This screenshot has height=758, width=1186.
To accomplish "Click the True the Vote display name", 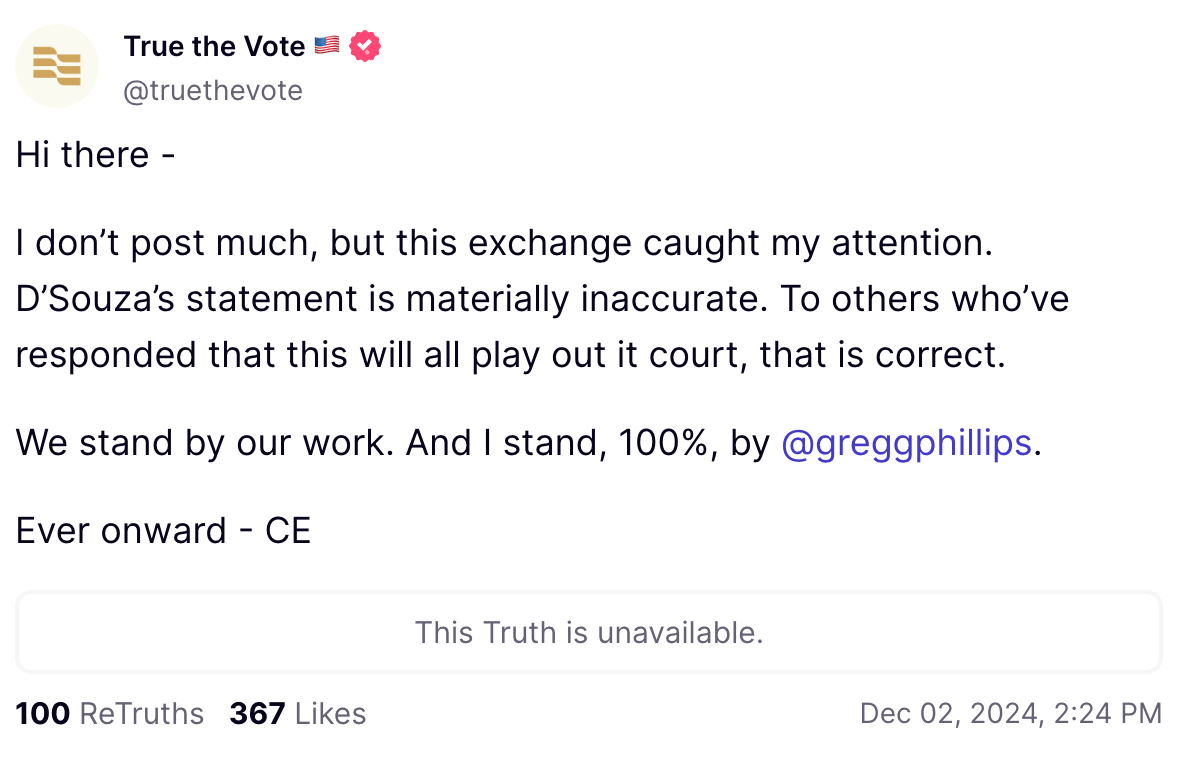I will 213,46.
